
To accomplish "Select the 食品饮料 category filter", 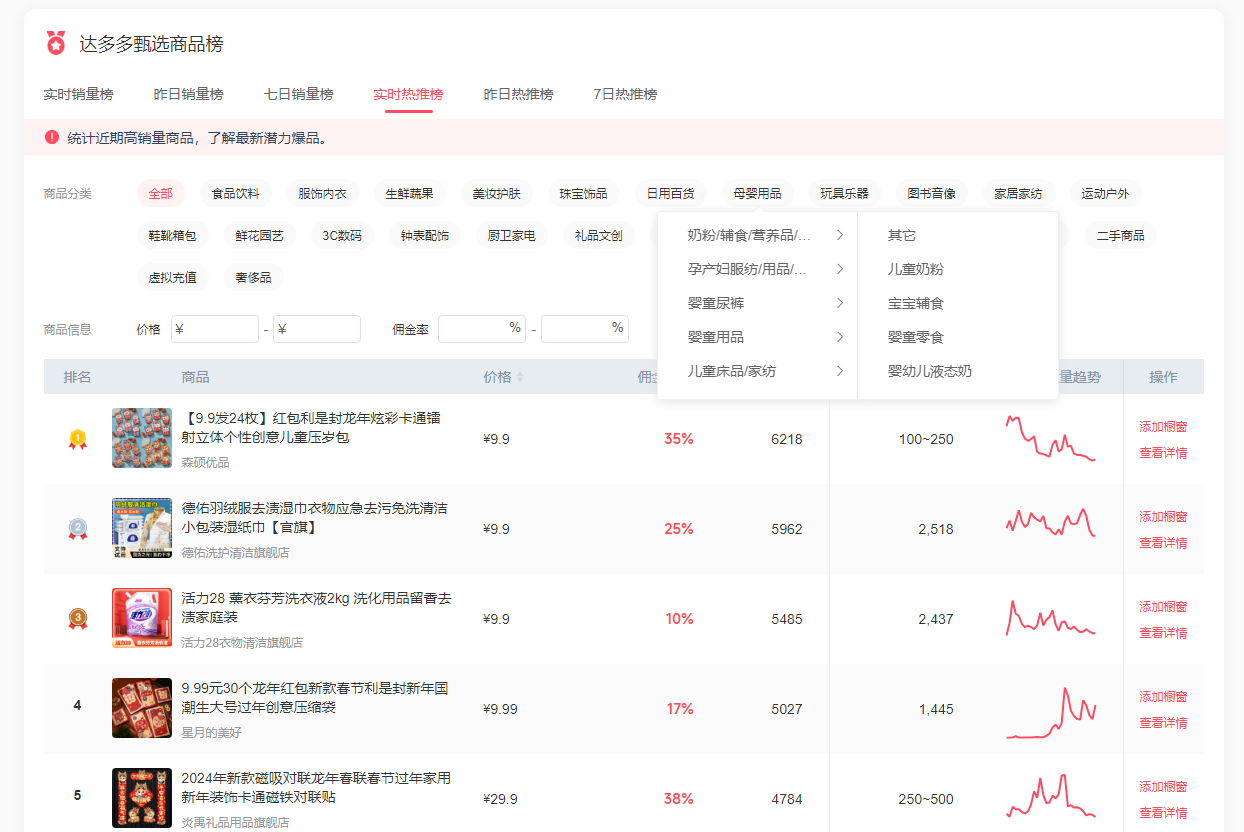I will (236, 194).
